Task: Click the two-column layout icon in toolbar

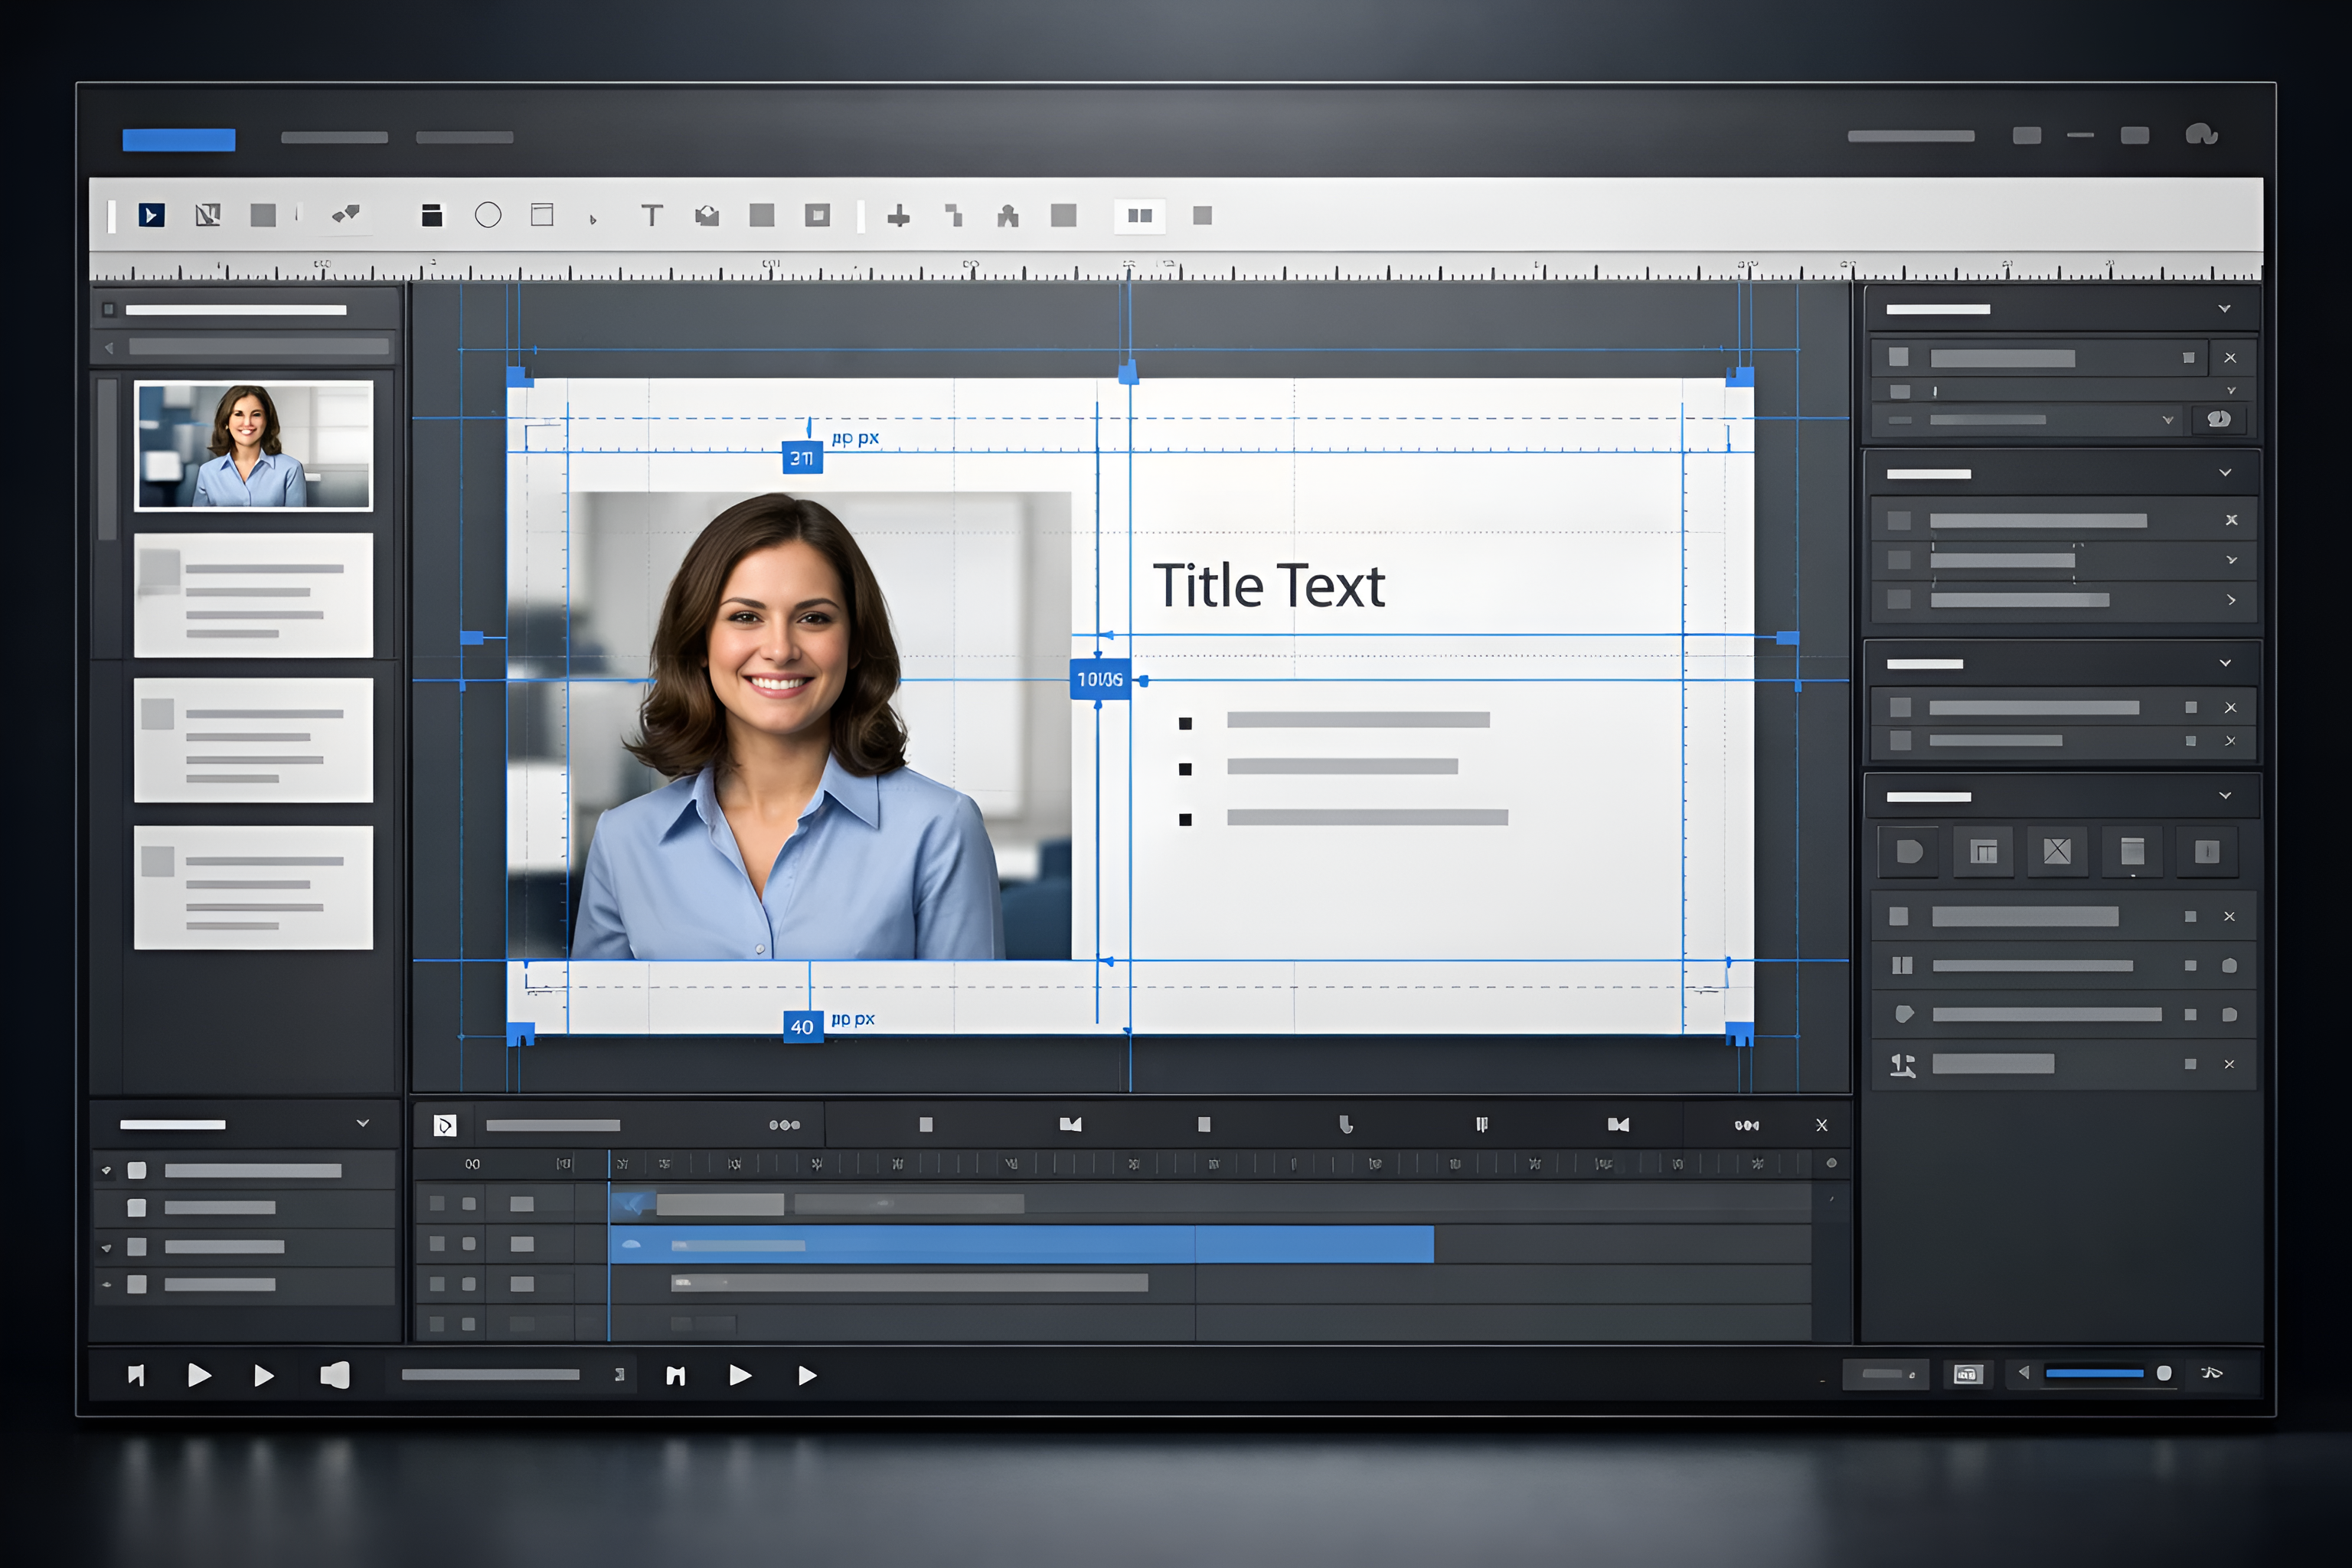Action: [x=1140, y=215]
